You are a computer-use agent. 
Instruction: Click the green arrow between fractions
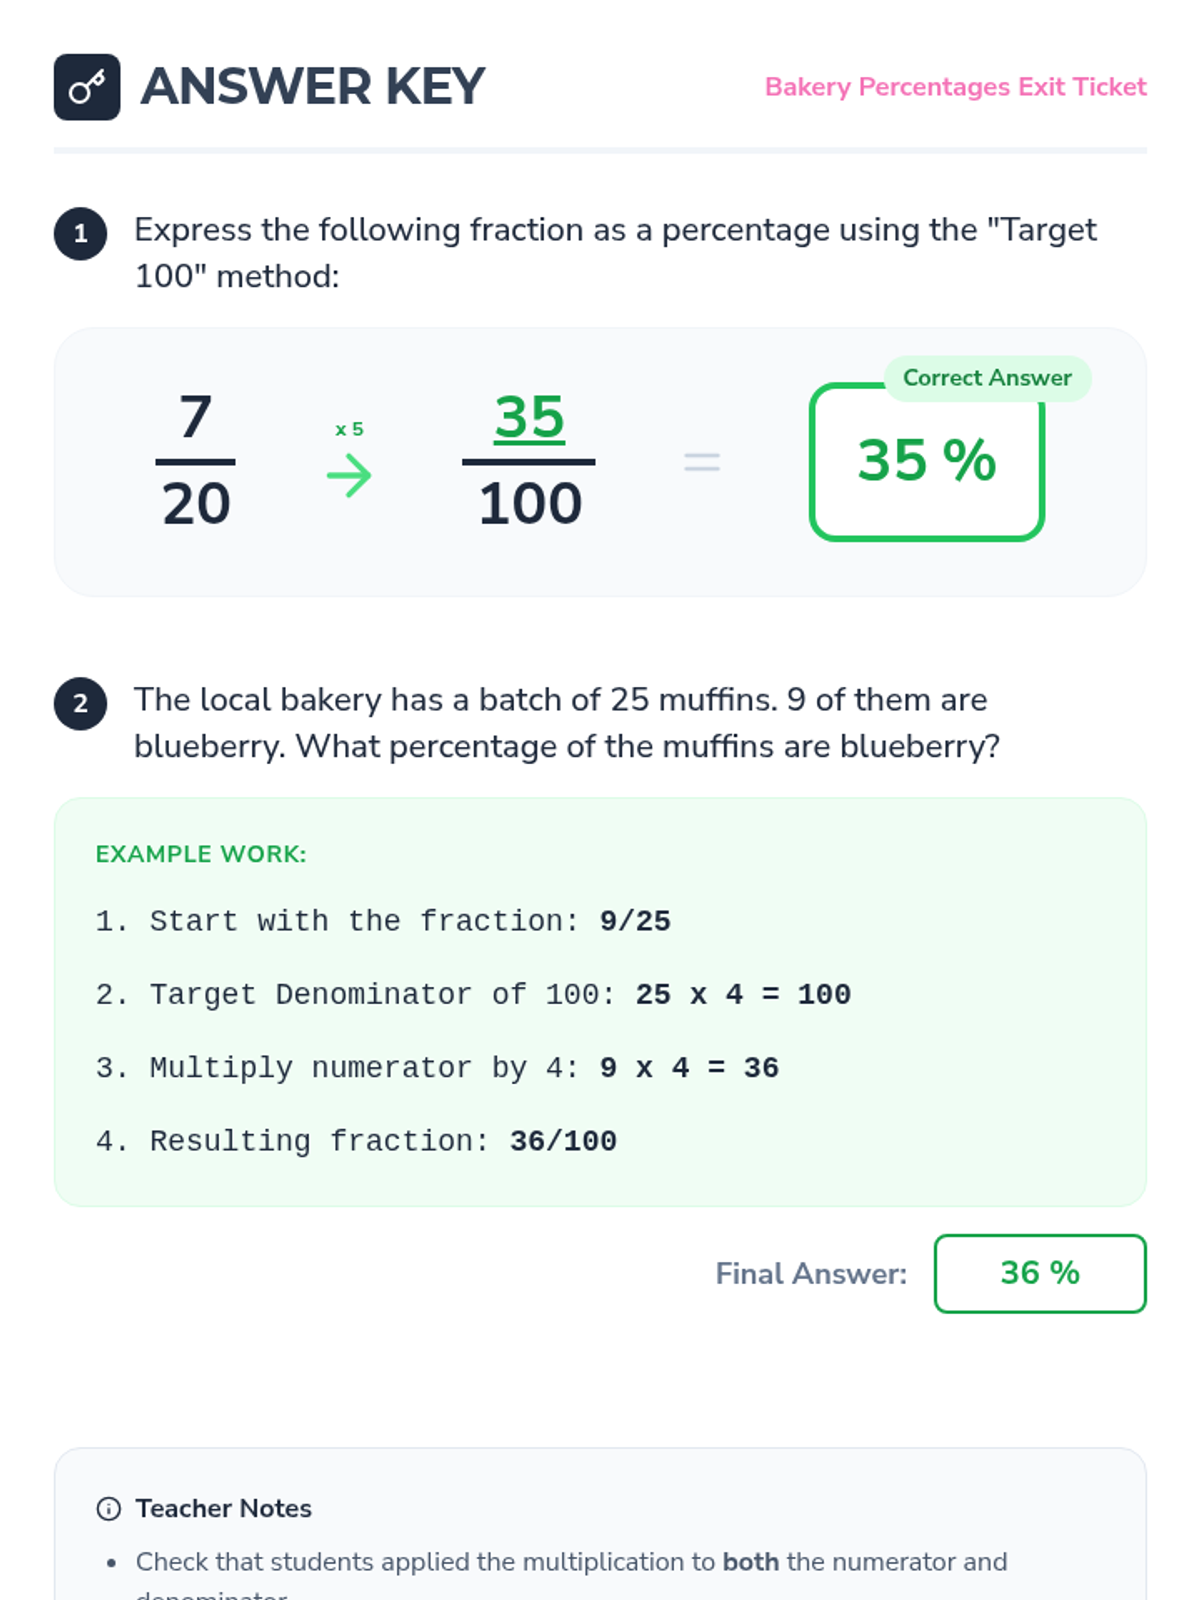349,475
